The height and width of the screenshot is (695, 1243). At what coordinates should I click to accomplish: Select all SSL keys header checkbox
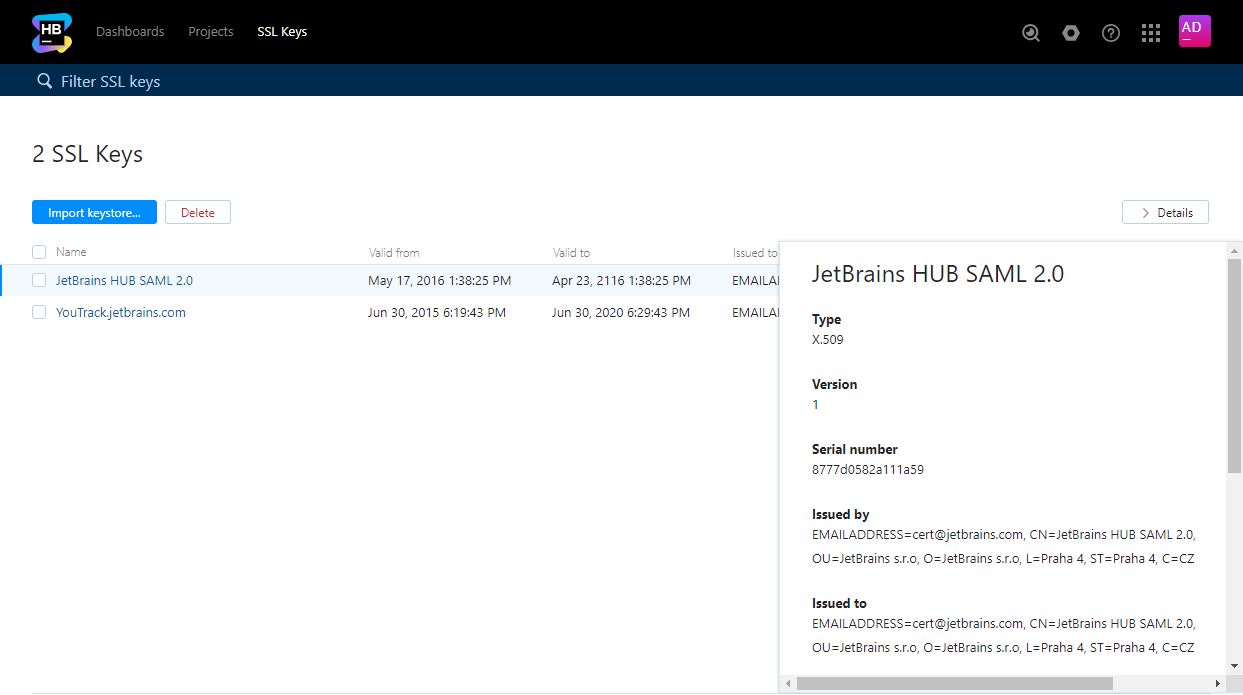39,252
